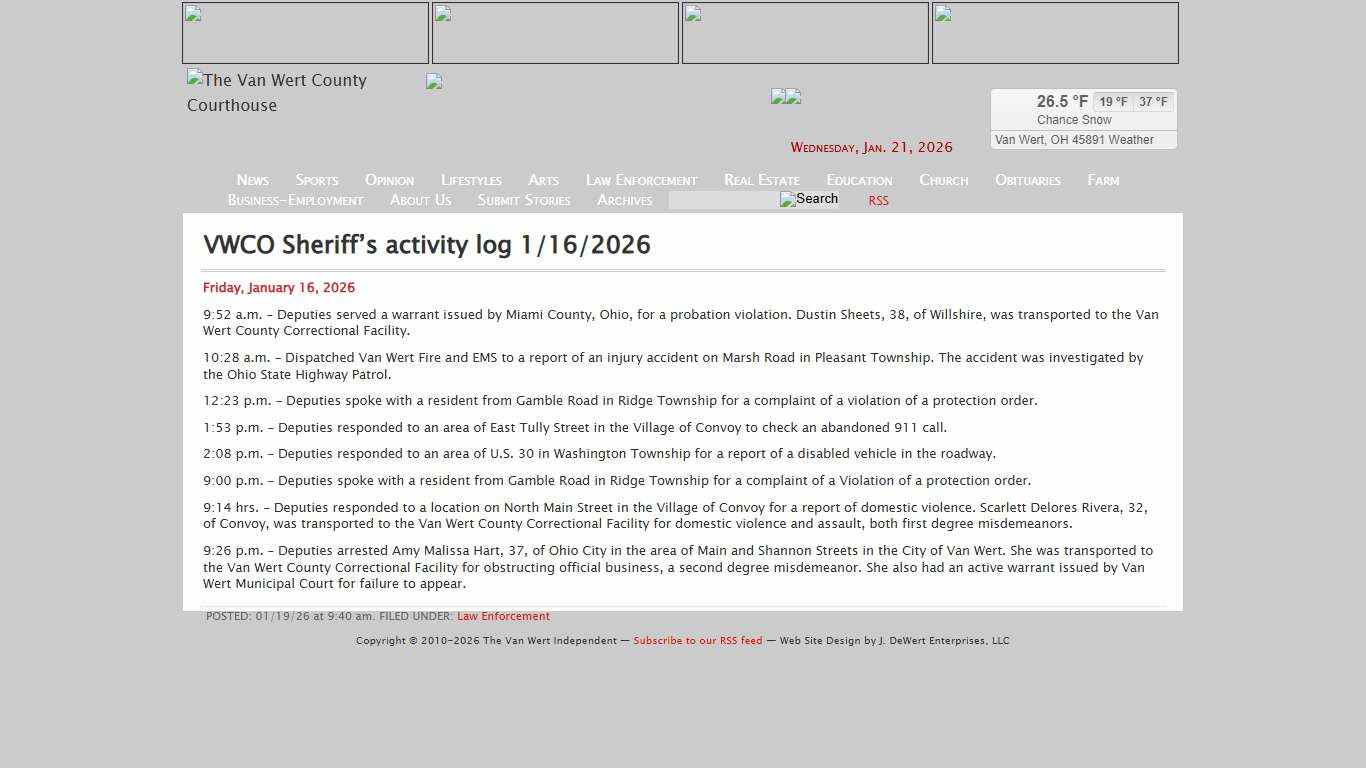Open the Obituaries section
This screenshot has width=1366, height=768.
click(x=1027, y=180)
